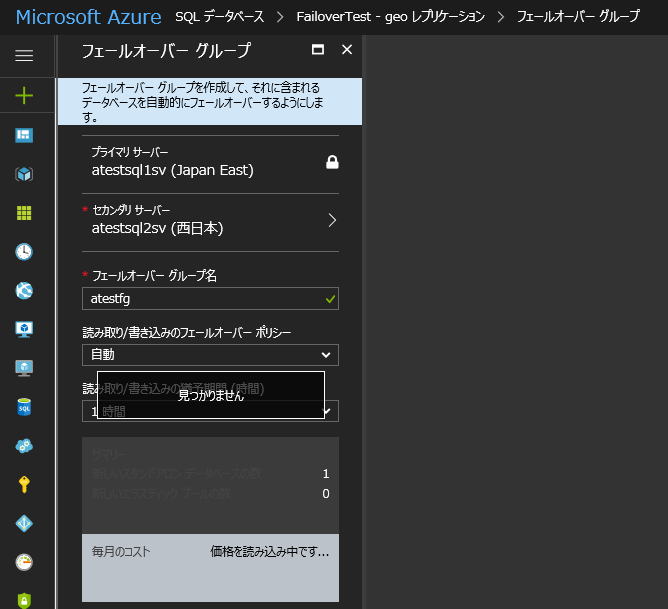Click the lock icon beside primary server

pyautogui.click(x=332, y=162)
